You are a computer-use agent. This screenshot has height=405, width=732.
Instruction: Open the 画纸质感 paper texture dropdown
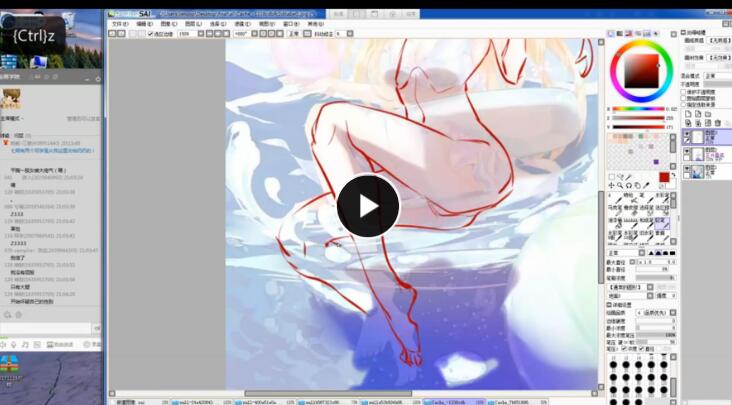pos(719,41)
